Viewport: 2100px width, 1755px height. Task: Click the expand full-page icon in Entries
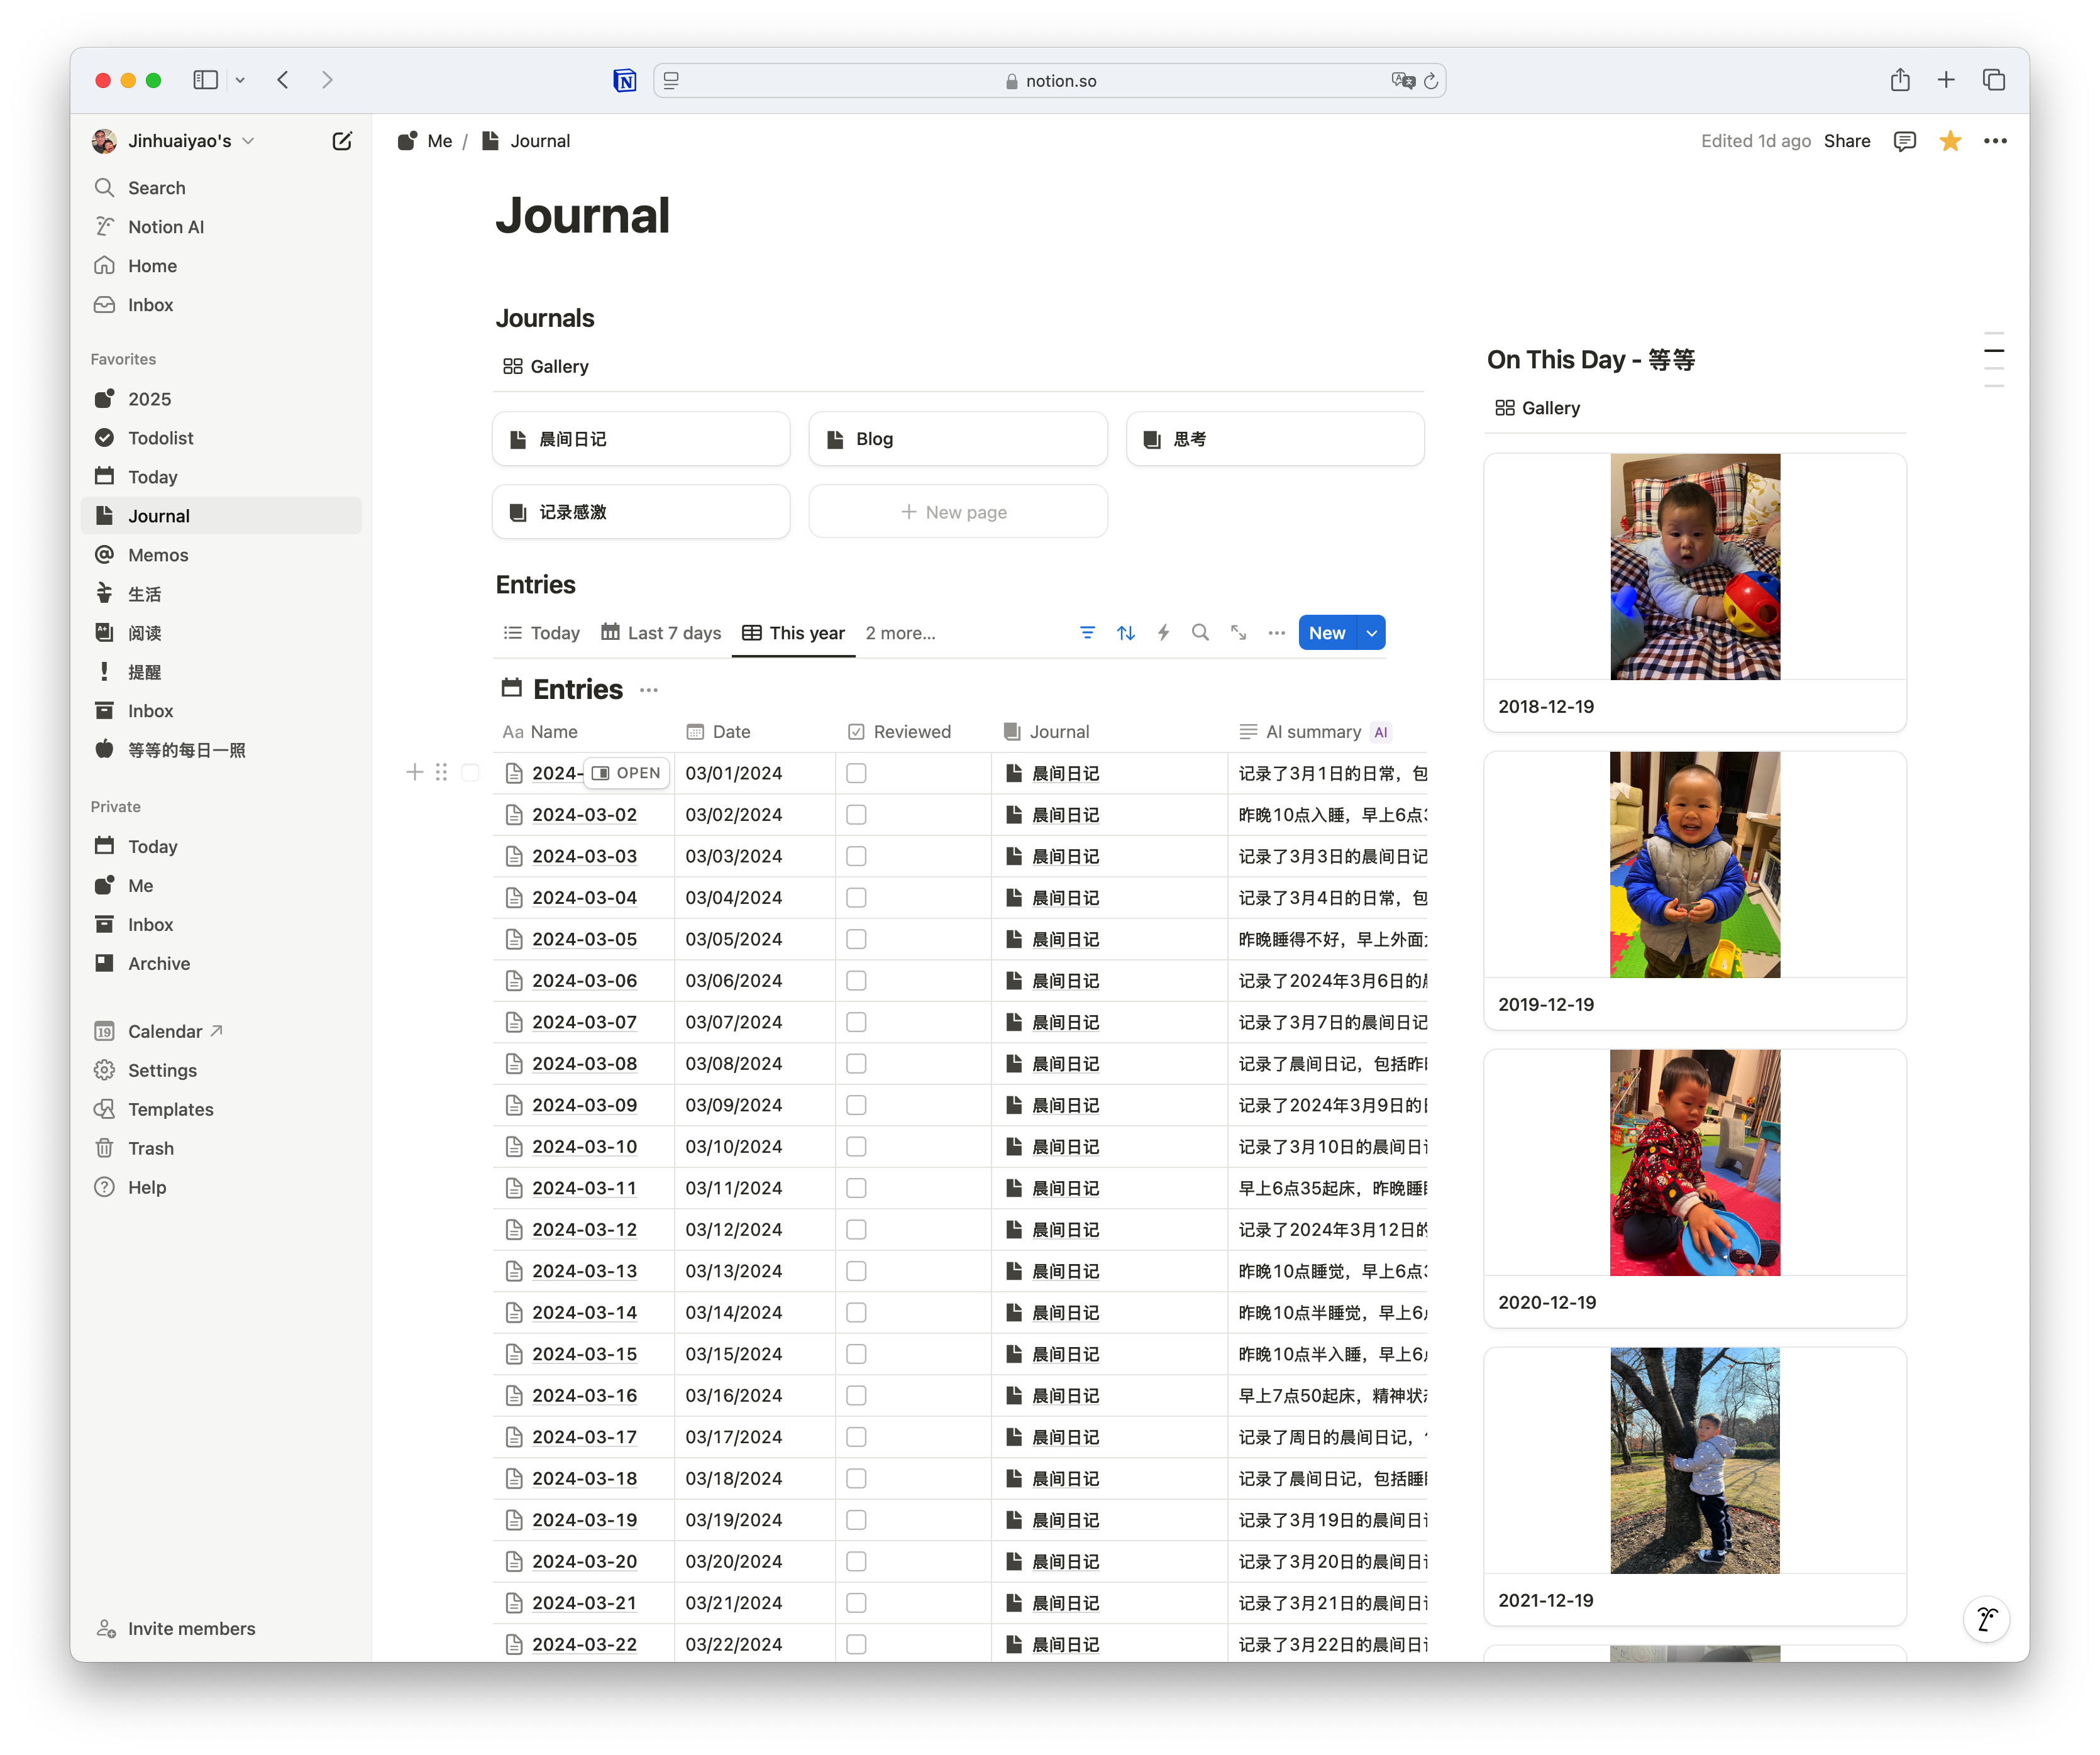[x=1239, y=633]
